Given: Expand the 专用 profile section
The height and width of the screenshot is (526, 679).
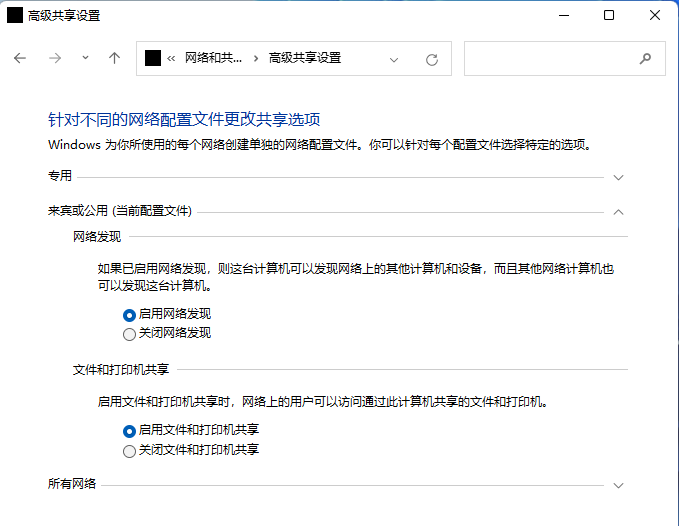Looking at the screenshot, I should click(x=618, y=177).
